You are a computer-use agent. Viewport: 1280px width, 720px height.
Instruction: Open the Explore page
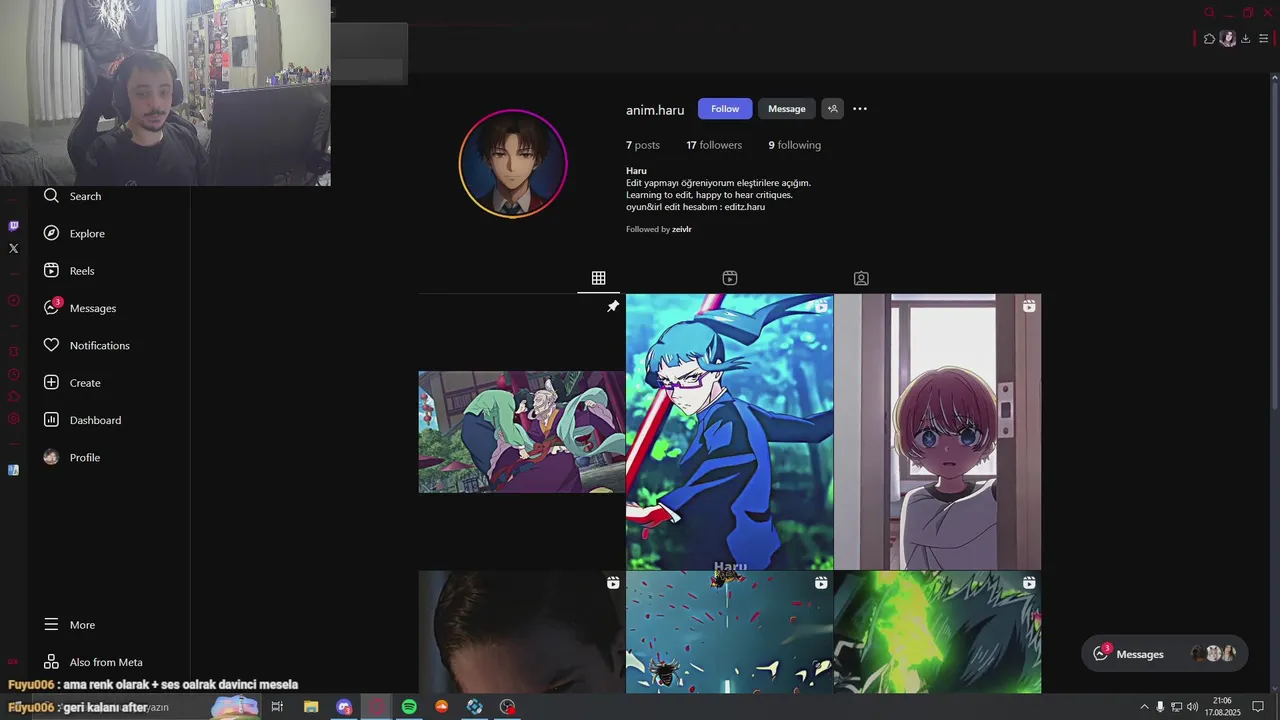(x=74, y=233)
